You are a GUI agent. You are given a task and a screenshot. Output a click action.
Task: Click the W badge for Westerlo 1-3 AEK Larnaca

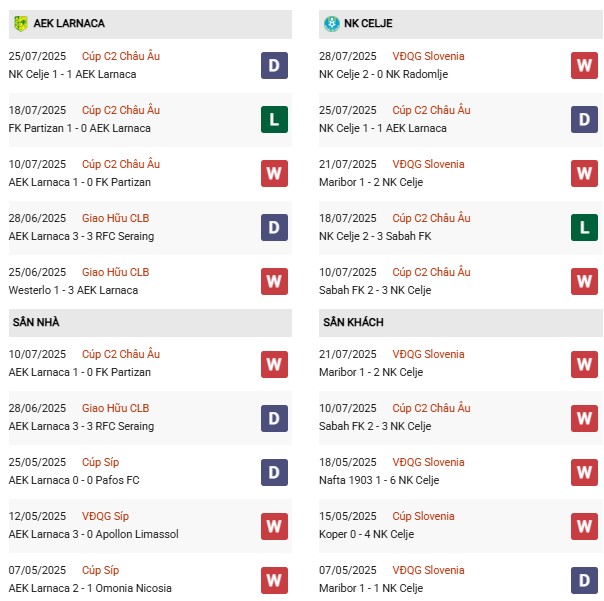(x=274, y=281)
